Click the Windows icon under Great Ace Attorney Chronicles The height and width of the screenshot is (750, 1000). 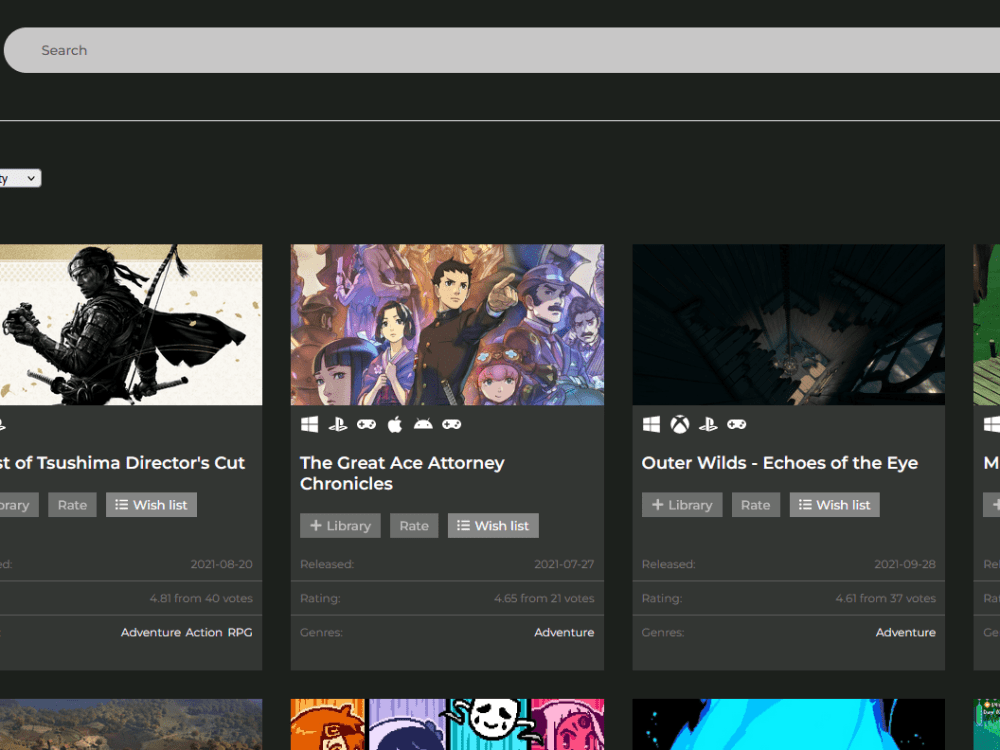point(309,424)
